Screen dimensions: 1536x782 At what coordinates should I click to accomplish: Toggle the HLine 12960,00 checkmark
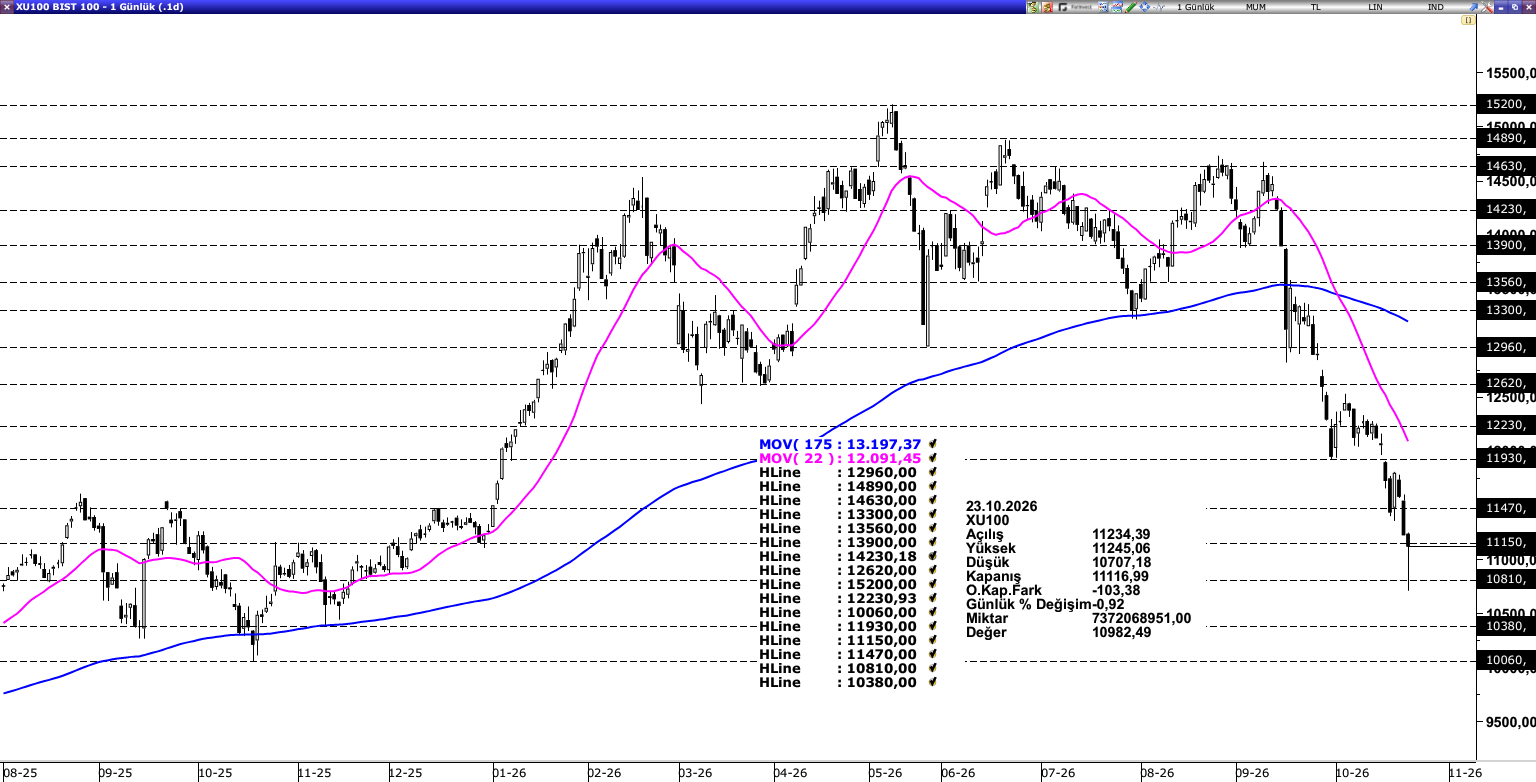[932, 472]
